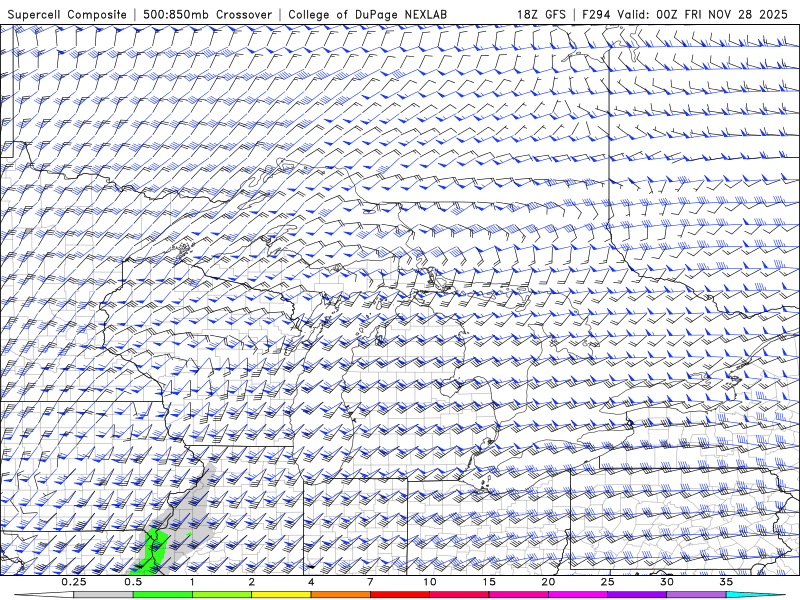Select the yellow color bar segment

click(x=281, y=595)
